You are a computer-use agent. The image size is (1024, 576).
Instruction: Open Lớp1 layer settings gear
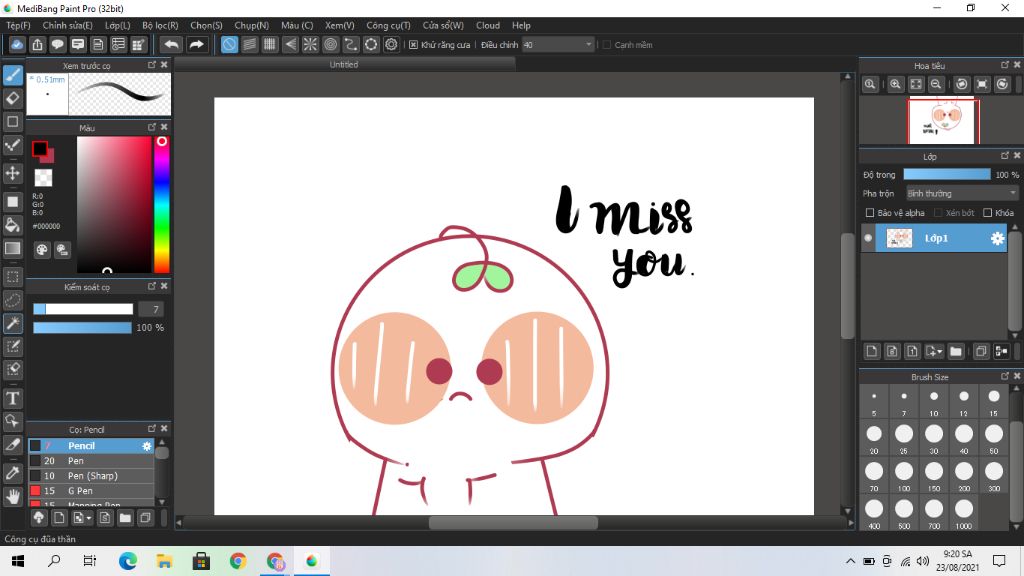[997, 238]
